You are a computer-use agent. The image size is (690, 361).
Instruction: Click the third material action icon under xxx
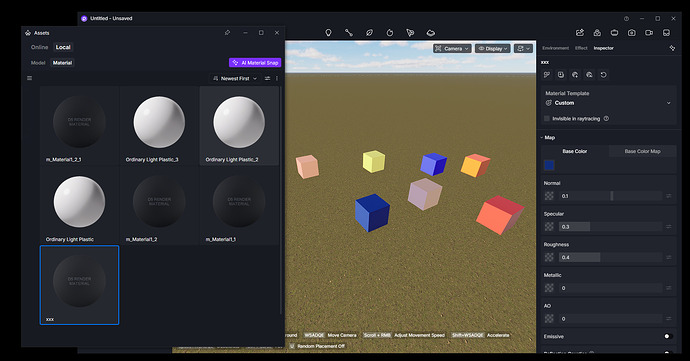pos(575,75)
